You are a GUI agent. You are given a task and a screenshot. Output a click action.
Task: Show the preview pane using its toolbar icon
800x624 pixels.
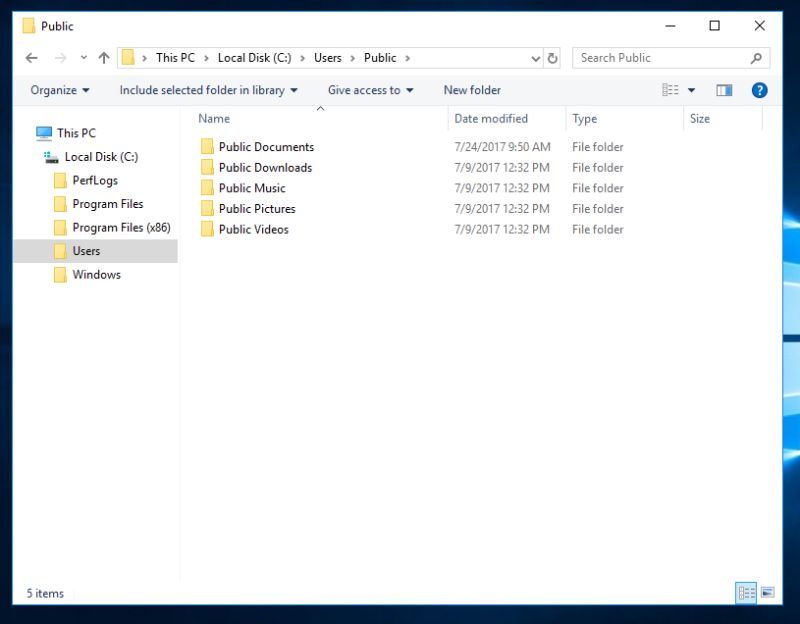click(723, 89)
